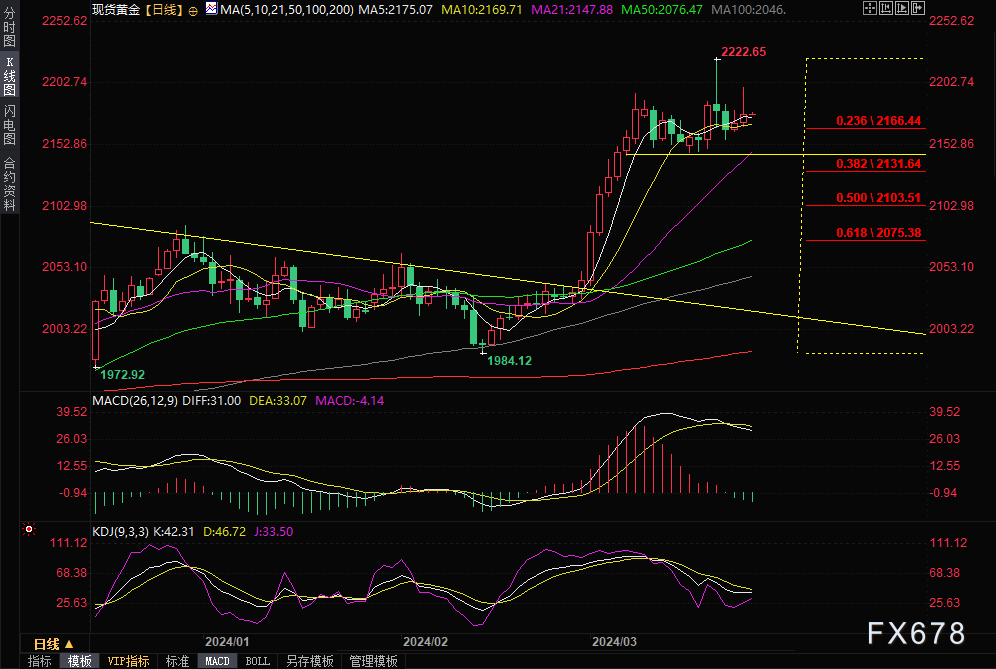Select the 模板 bottom tab
This screenshot has height=669, width=996.
pos(80,661)
